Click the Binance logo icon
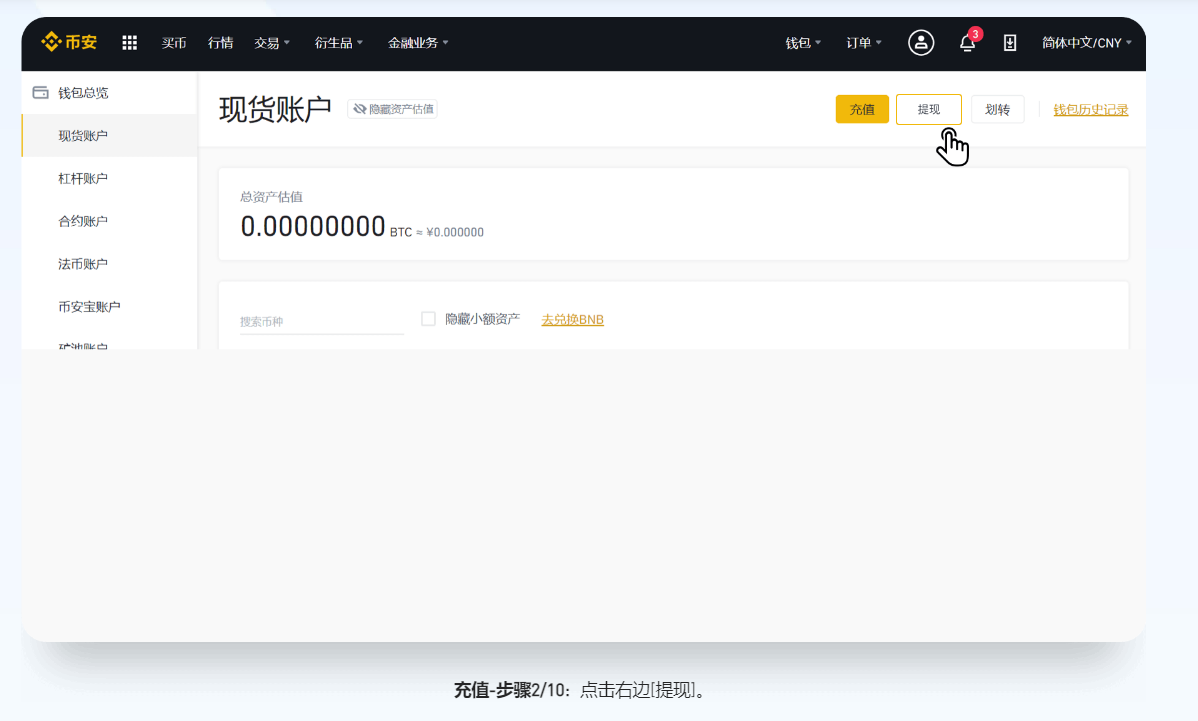Screen dimensions: 1198x721 point(51,42)
